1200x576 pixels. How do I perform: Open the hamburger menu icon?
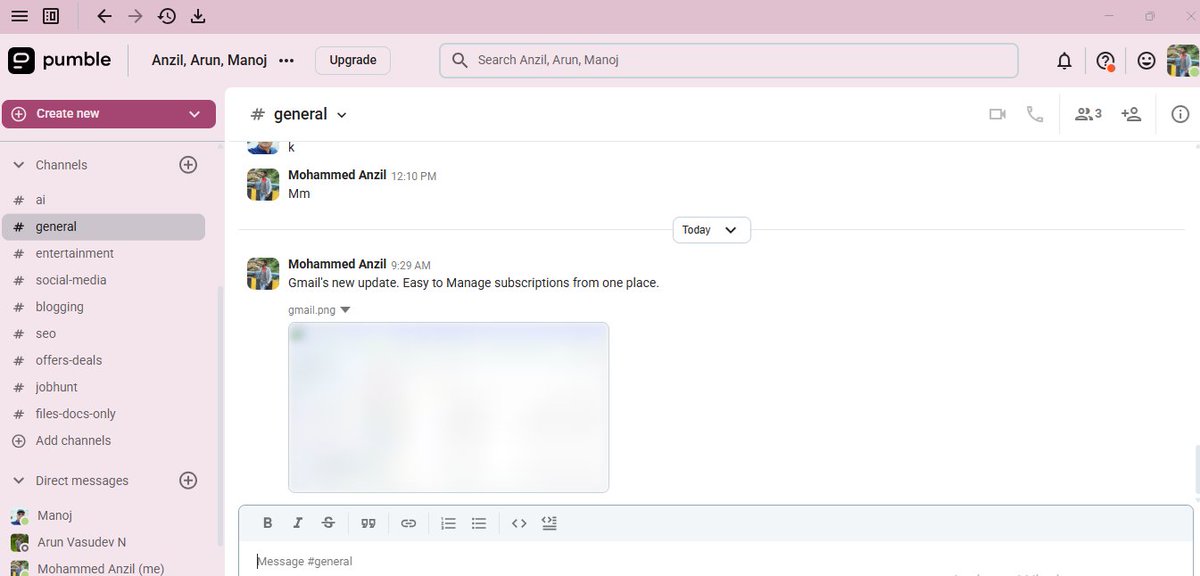(19, 16)
